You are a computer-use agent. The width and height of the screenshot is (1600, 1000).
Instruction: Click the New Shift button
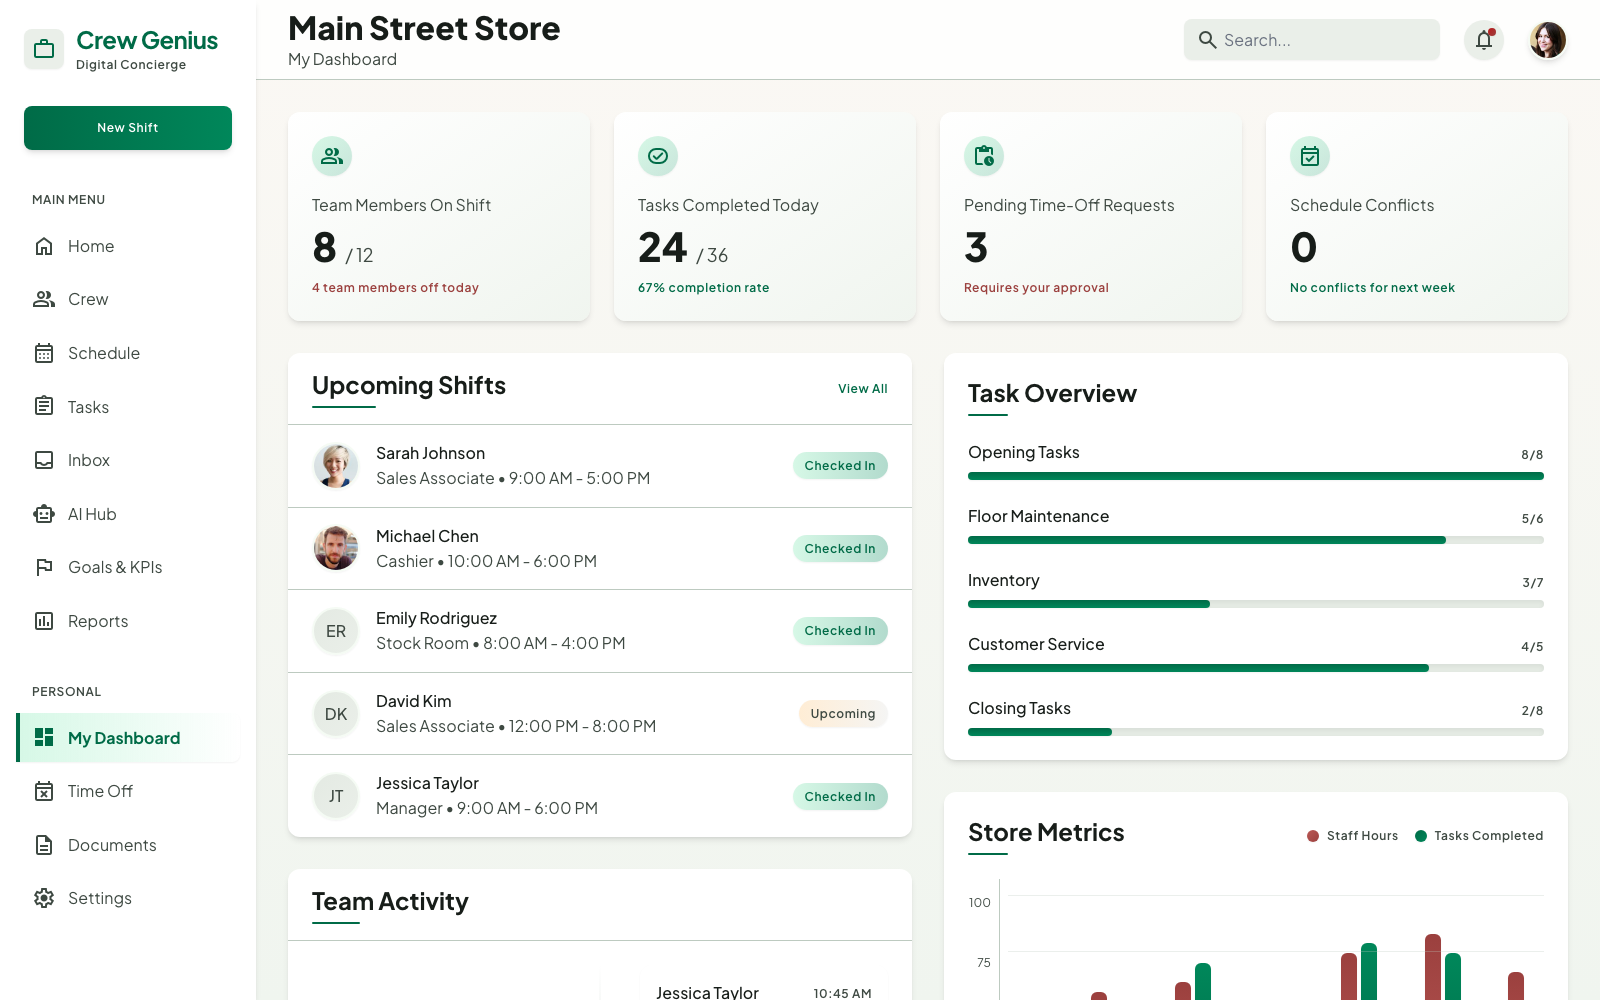(x=128, y=128)
